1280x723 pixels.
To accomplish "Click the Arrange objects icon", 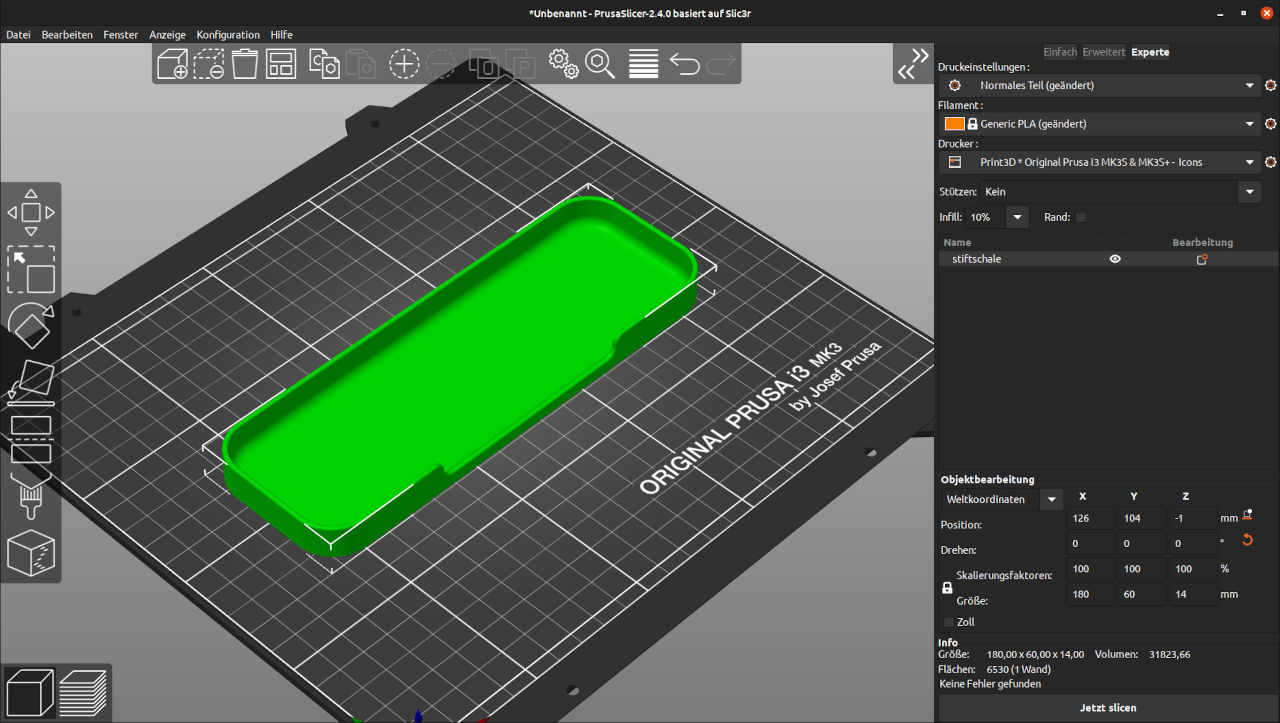I will 281,64.
